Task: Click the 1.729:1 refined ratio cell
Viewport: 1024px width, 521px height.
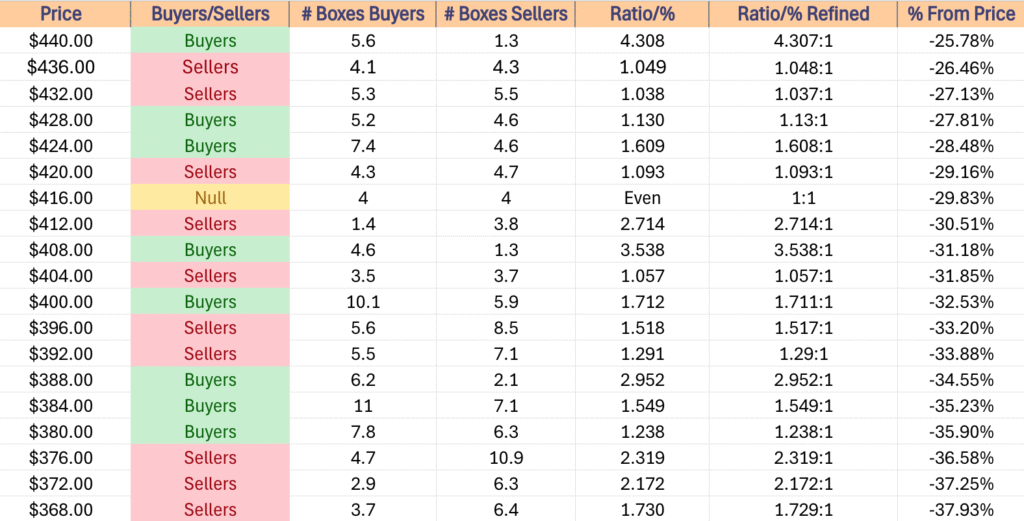Action: pyautogui.click(x=803, y=509)
